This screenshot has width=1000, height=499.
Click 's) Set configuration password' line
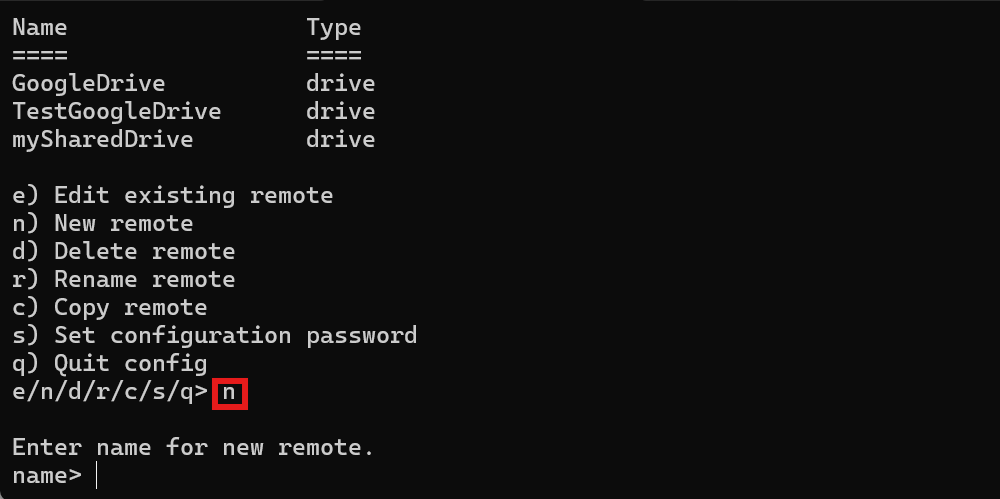tap(215, 336)
